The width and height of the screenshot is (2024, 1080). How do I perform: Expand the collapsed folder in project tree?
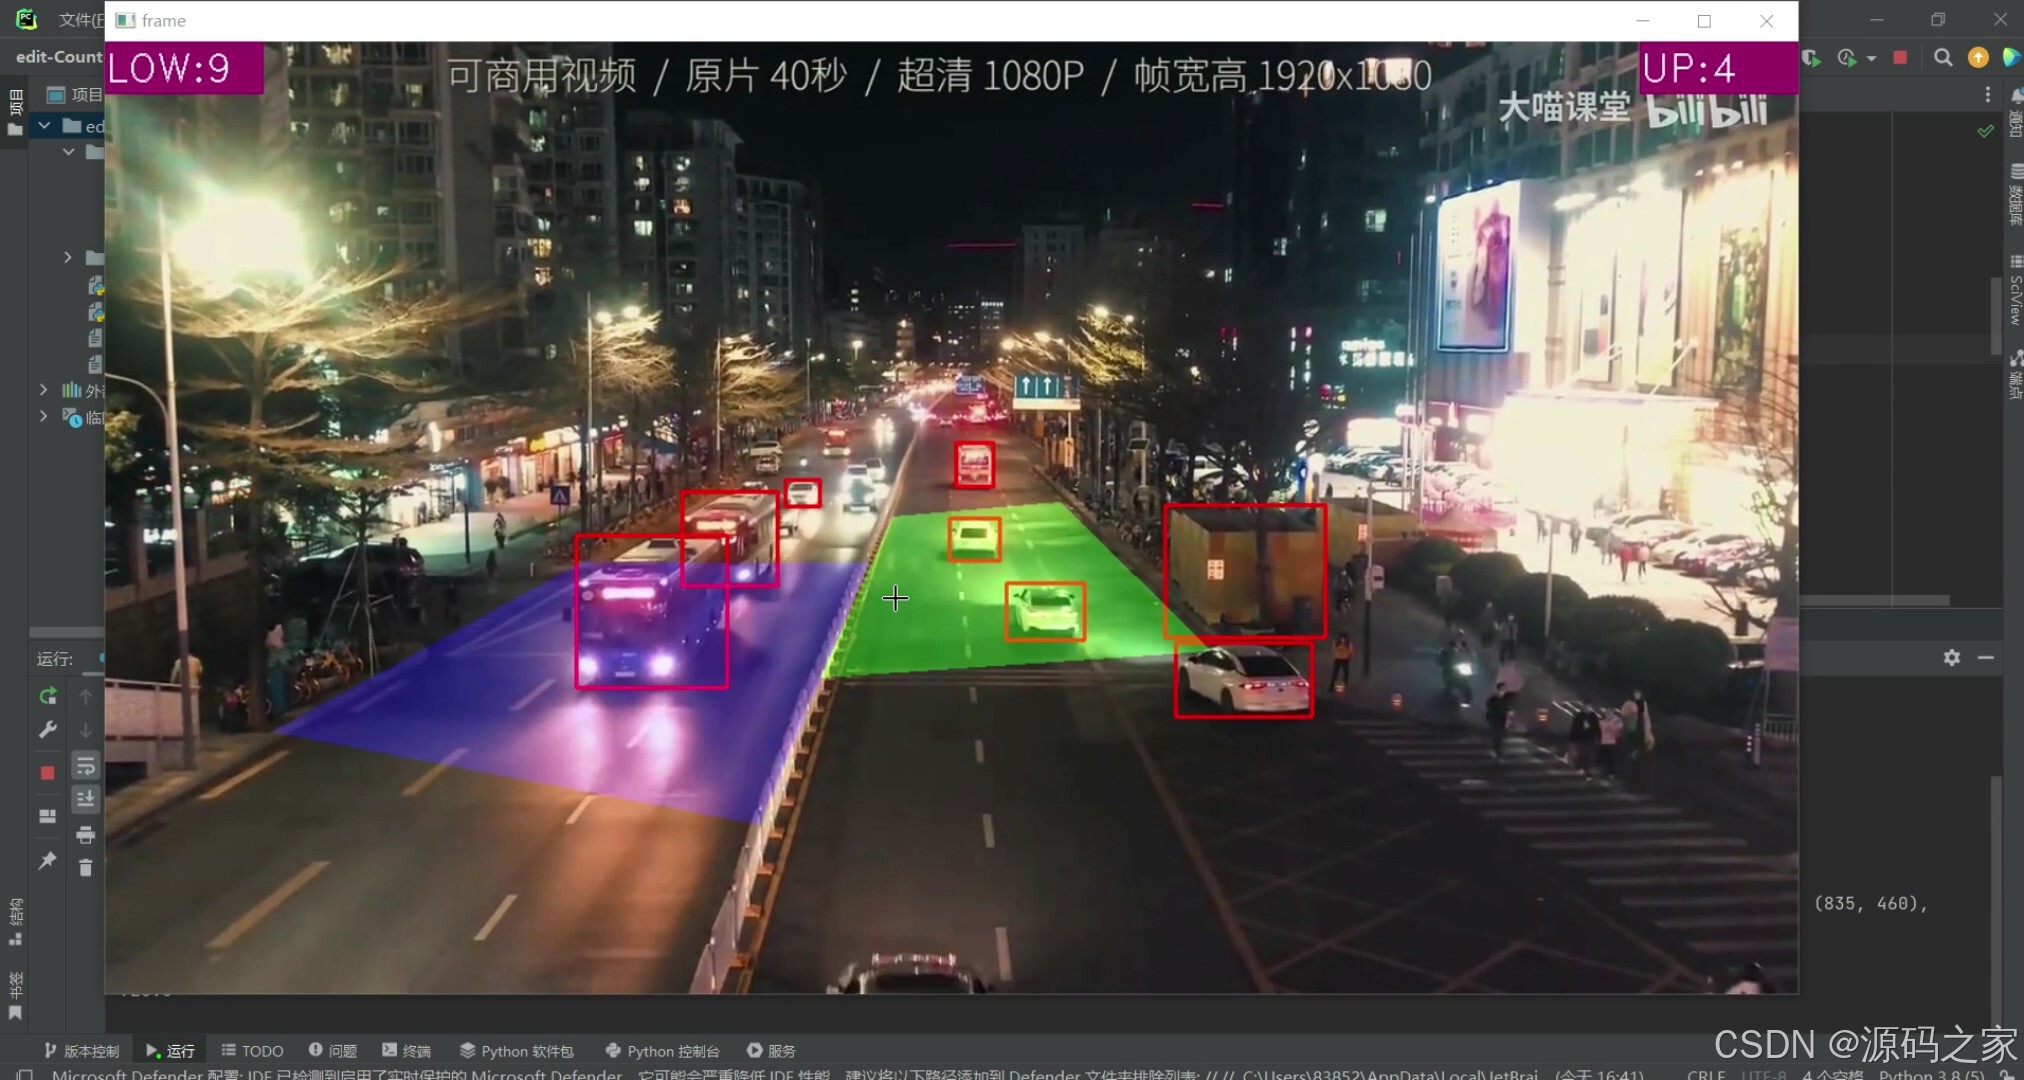click(68, 257)
